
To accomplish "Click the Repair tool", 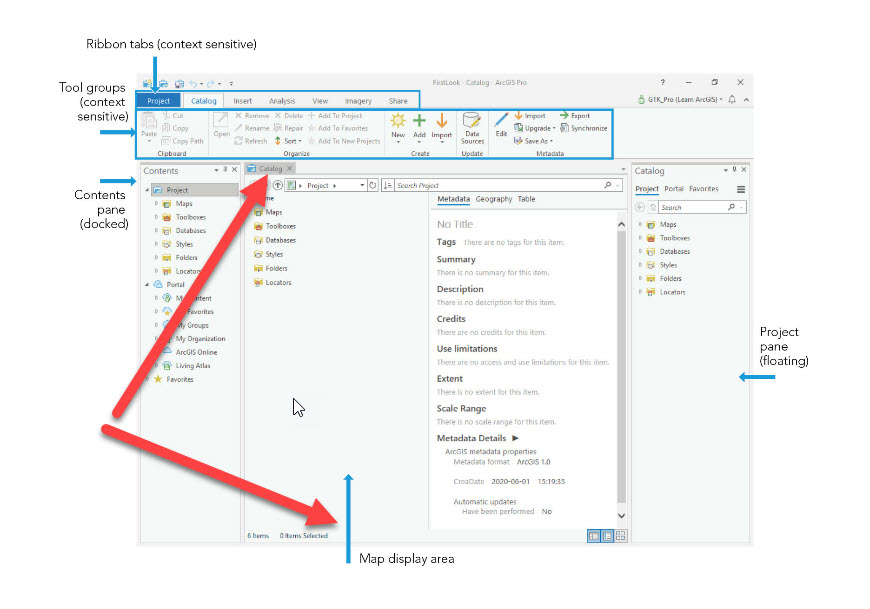I will click(x=289, y=128).
